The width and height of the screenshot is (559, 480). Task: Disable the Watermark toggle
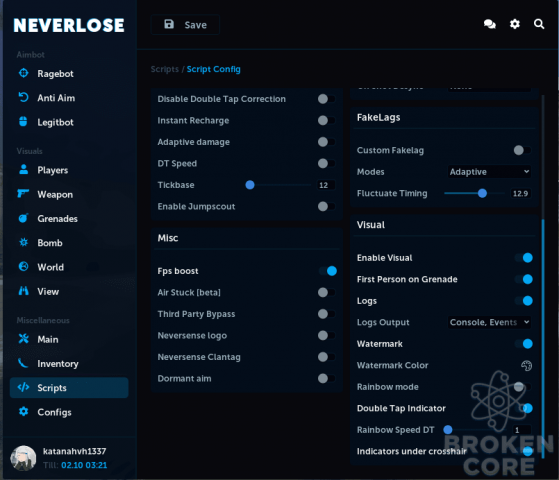click(x=523, y=343)
